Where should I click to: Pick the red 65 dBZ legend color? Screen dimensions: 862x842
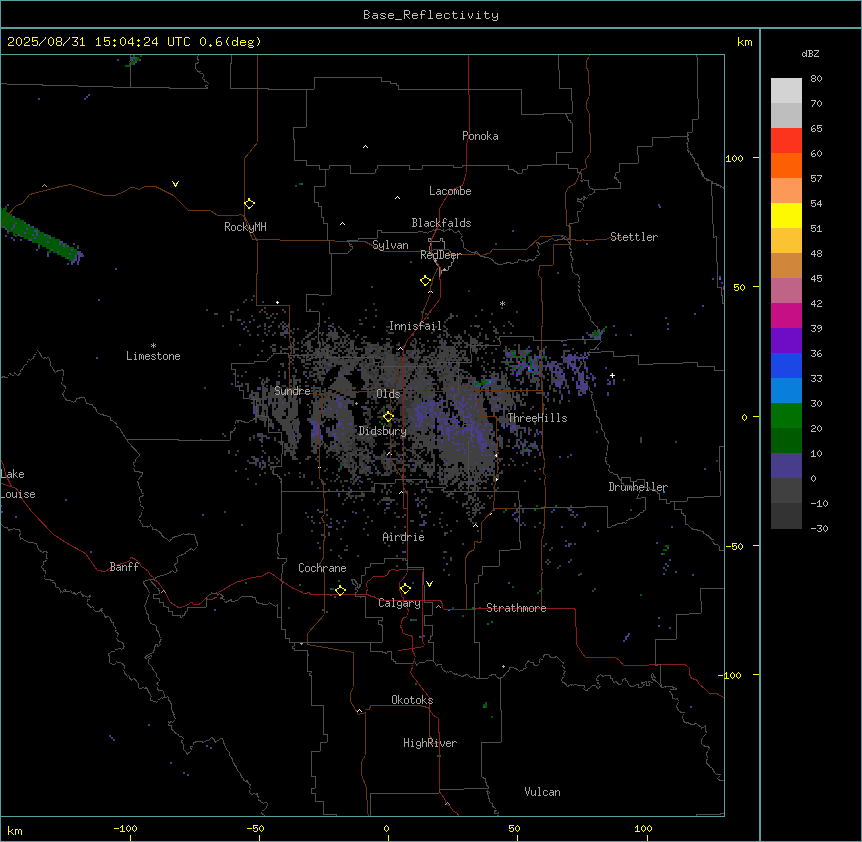(786, 140)
